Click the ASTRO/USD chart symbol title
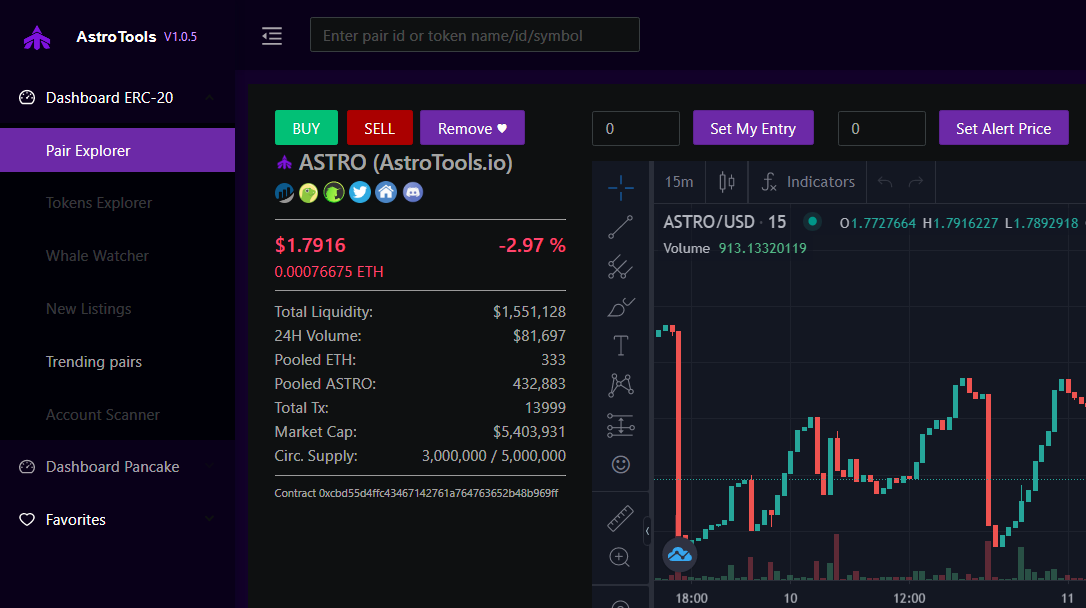 [x=709, y=222]
